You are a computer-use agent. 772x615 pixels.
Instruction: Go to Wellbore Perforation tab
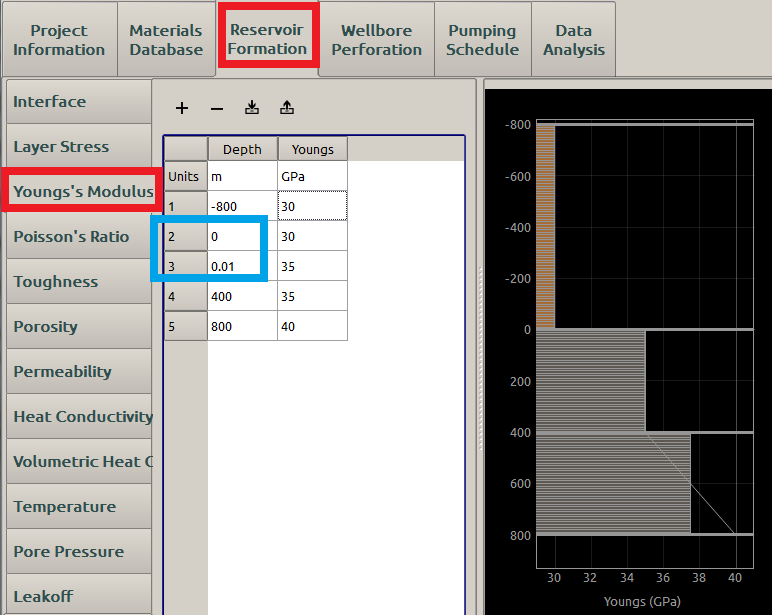click(x=377, y=40)
